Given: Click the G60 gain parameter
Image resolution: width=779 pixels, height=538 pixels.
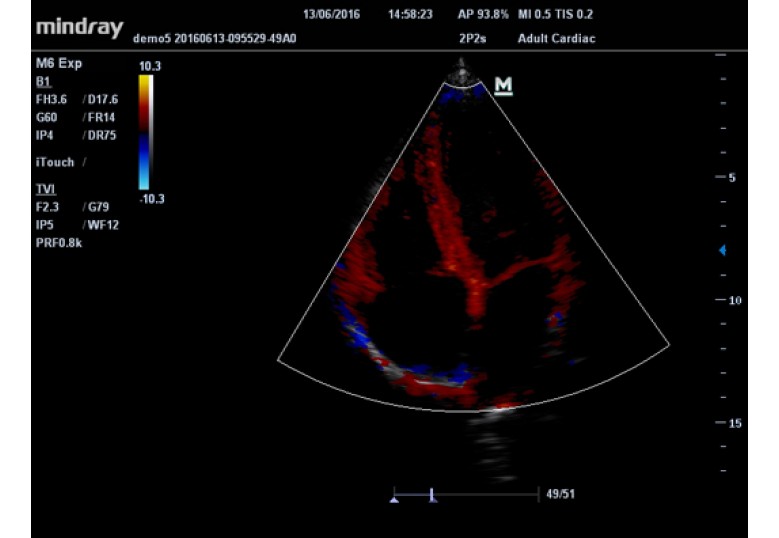Looking at the screenshot, I should pos(46,117).
